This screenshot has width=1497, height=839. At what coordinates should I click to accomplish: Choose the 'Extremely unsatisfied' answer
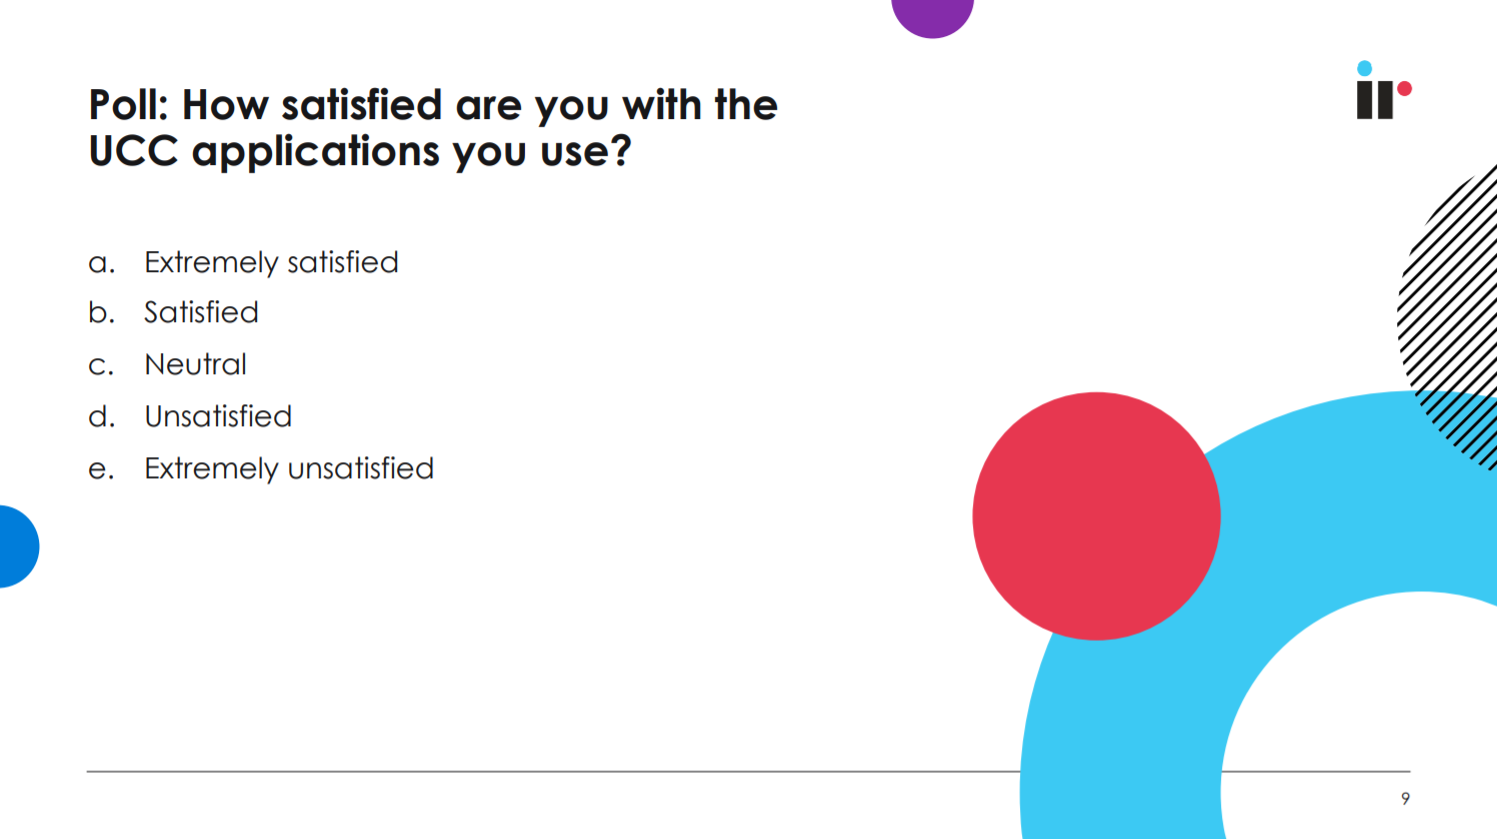289,468
